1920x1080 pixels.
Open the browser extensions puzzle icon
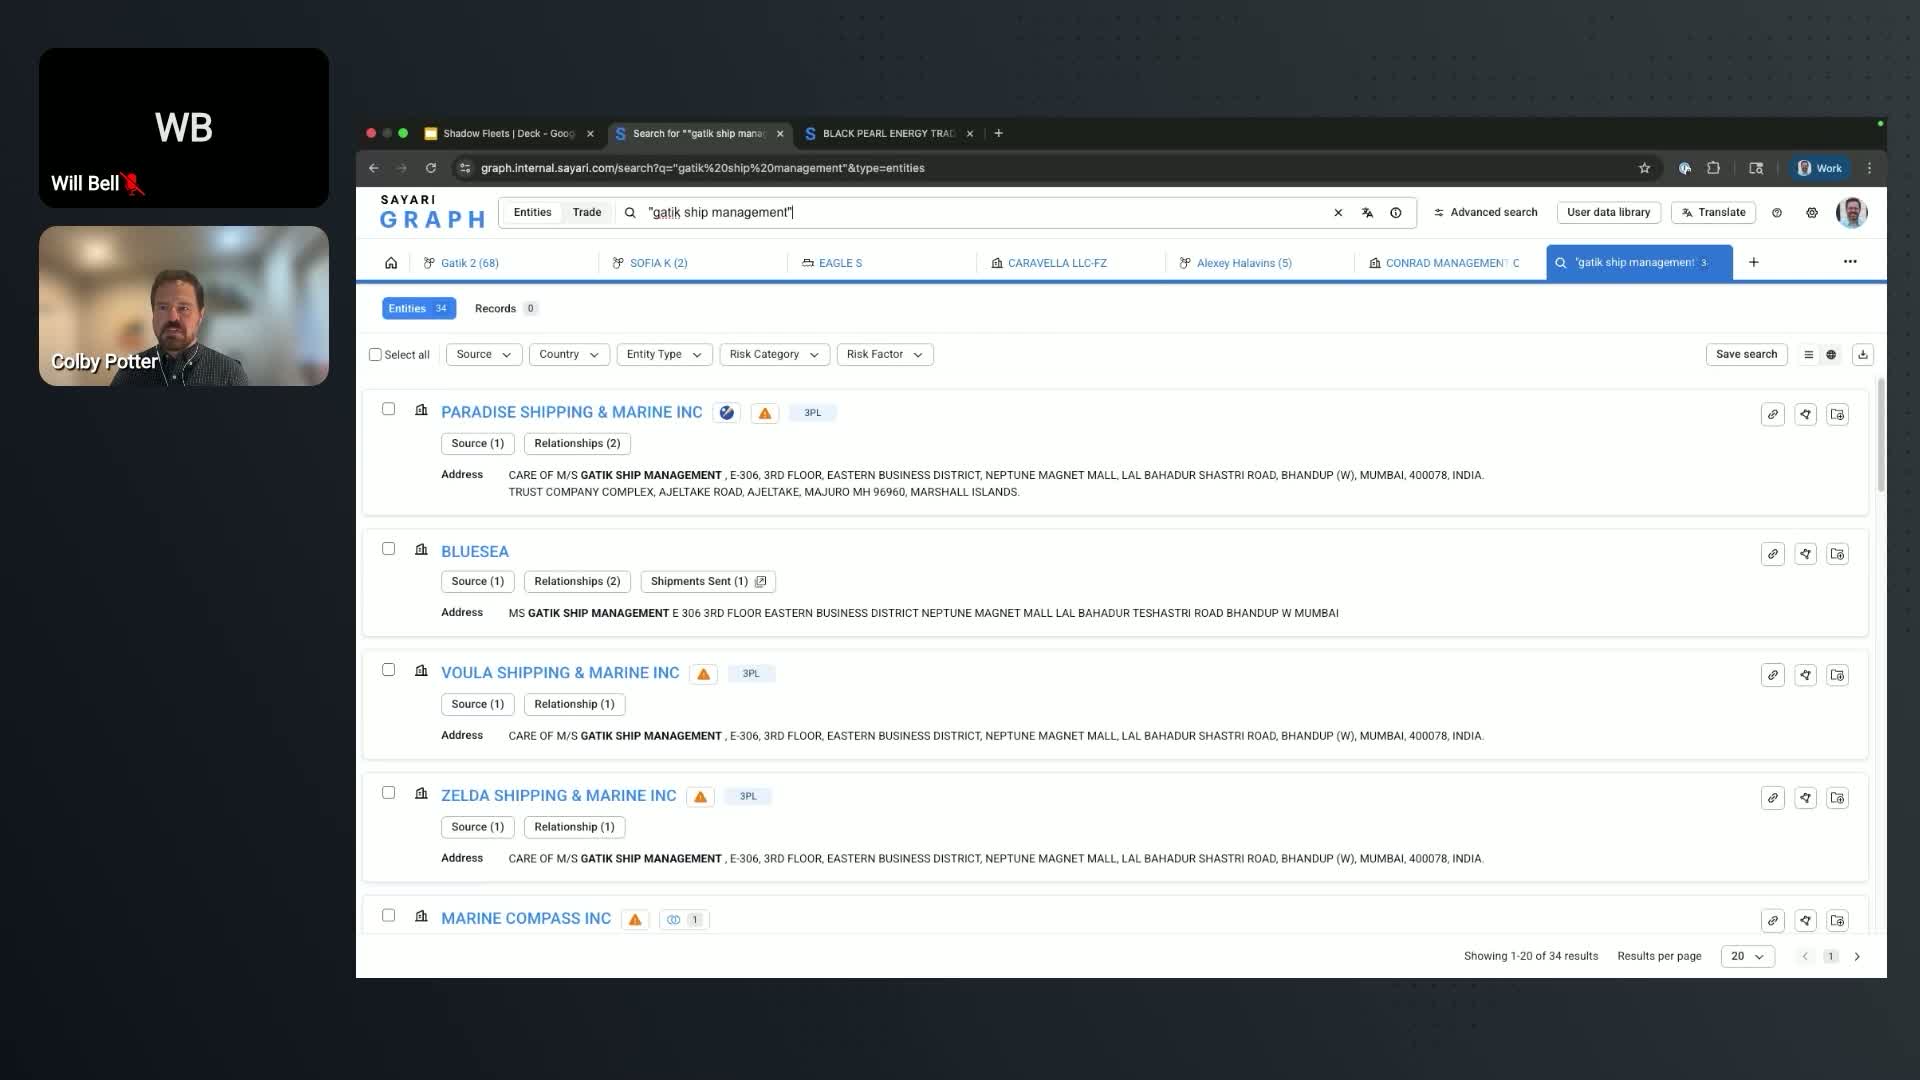point(1714,168)
